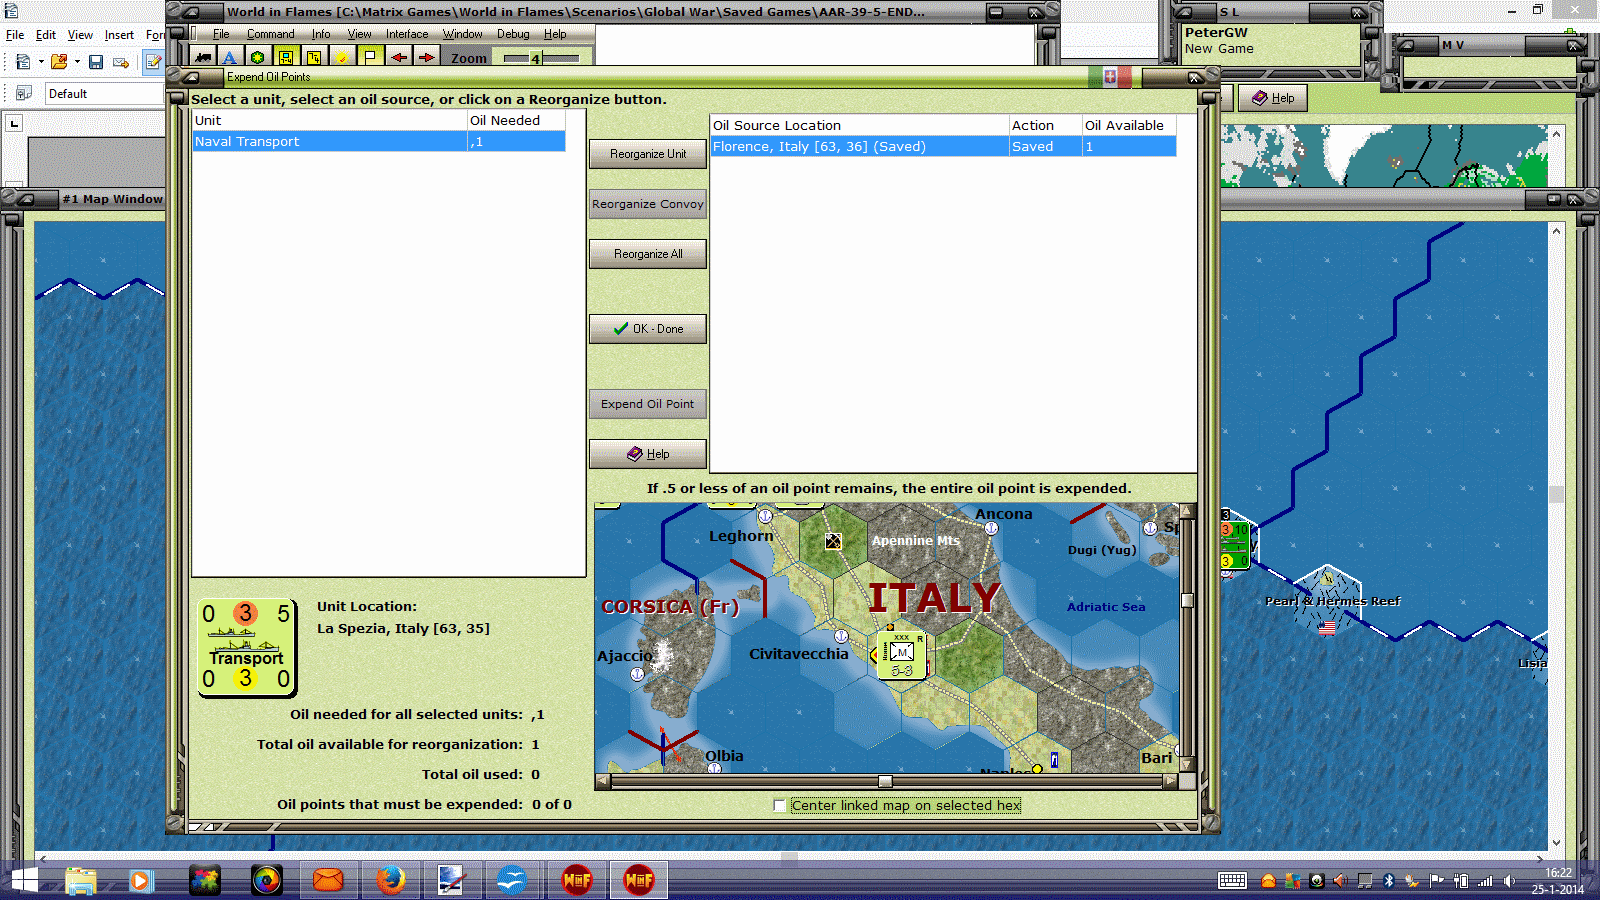Click the Italian flag icon in dialog title bar
The width and height of the screenshot is (1600, 900).
pyautogui.click(x=1110, y=77)
